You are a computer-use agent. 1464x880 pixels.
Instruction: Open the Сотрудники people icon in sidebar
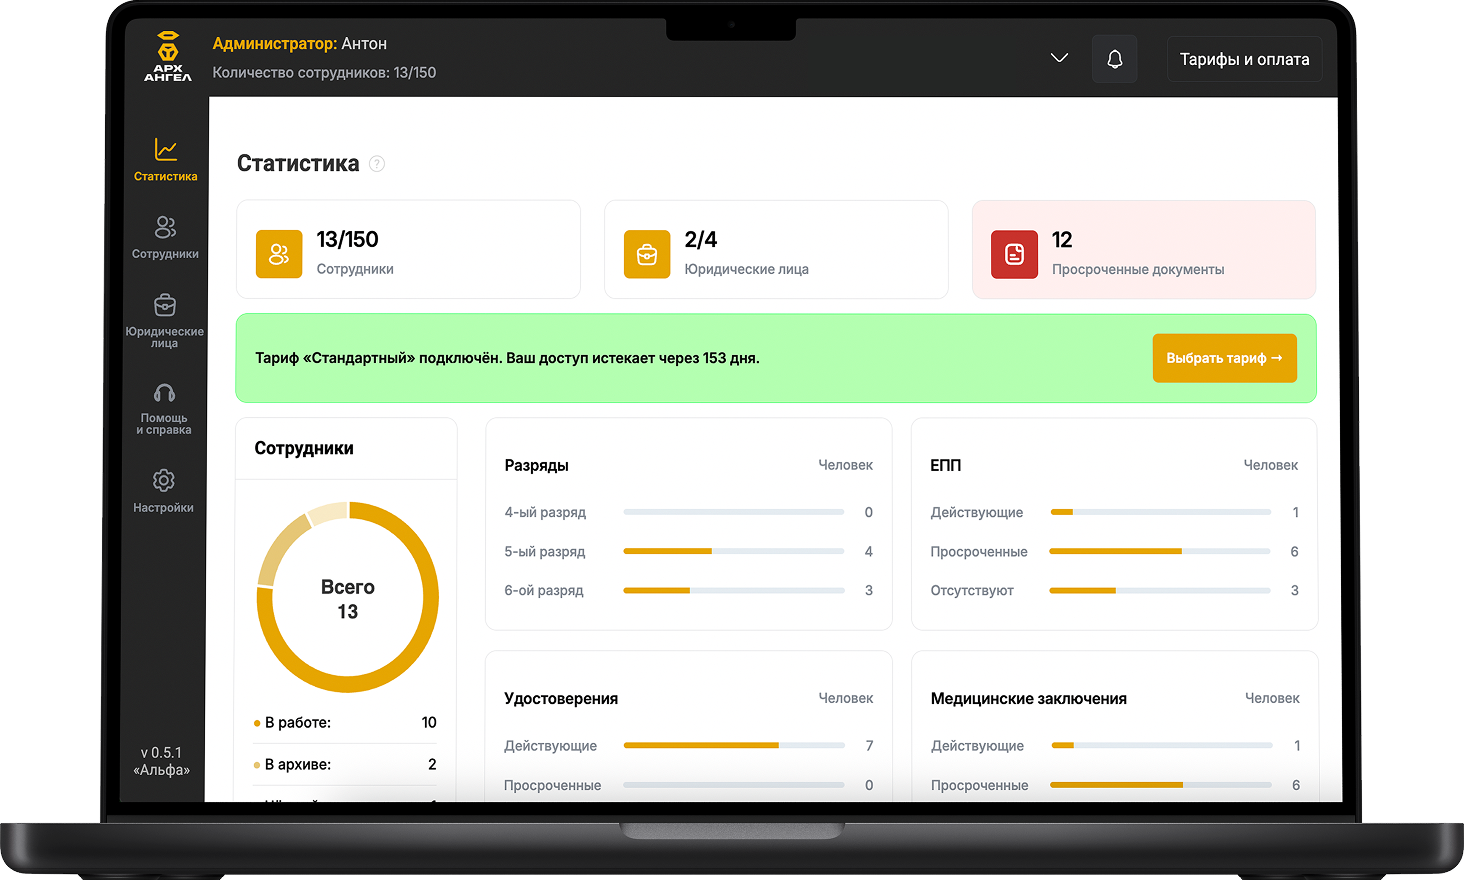point(165,227)
